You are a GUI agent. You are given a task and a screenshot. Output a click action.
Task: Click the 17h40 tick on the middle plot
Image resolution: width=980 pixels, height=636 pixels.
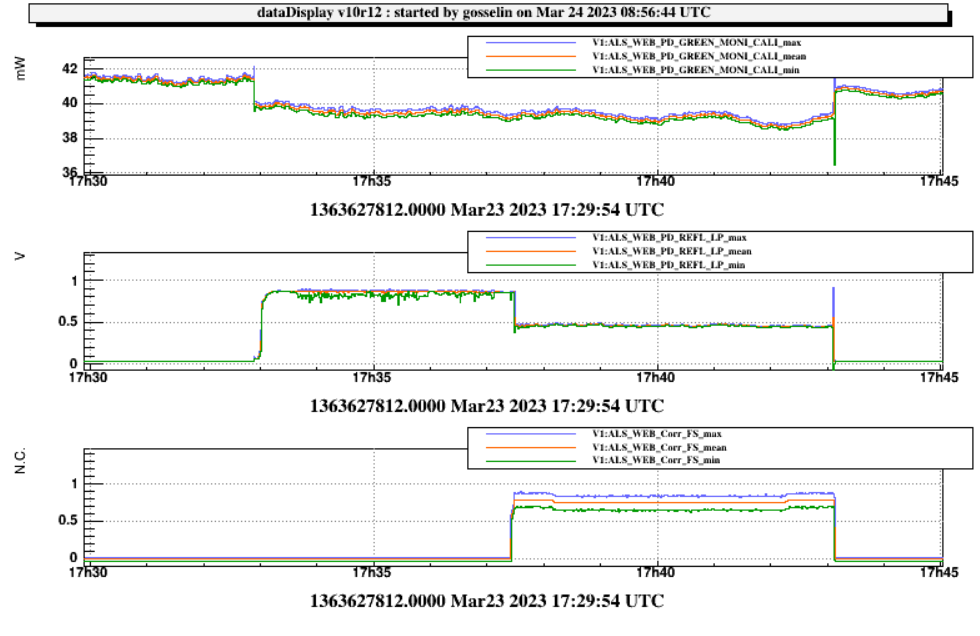tap(656, 377)
